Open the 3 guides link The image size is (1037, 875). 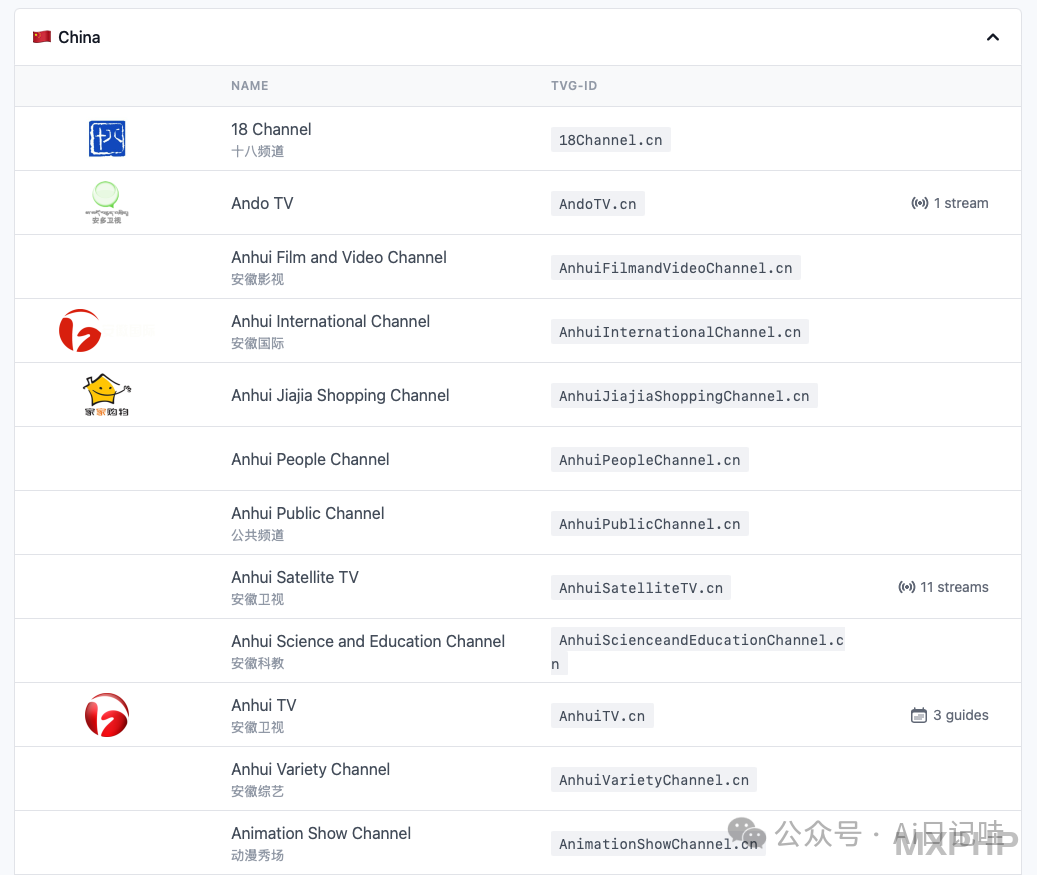click(950, 715)
